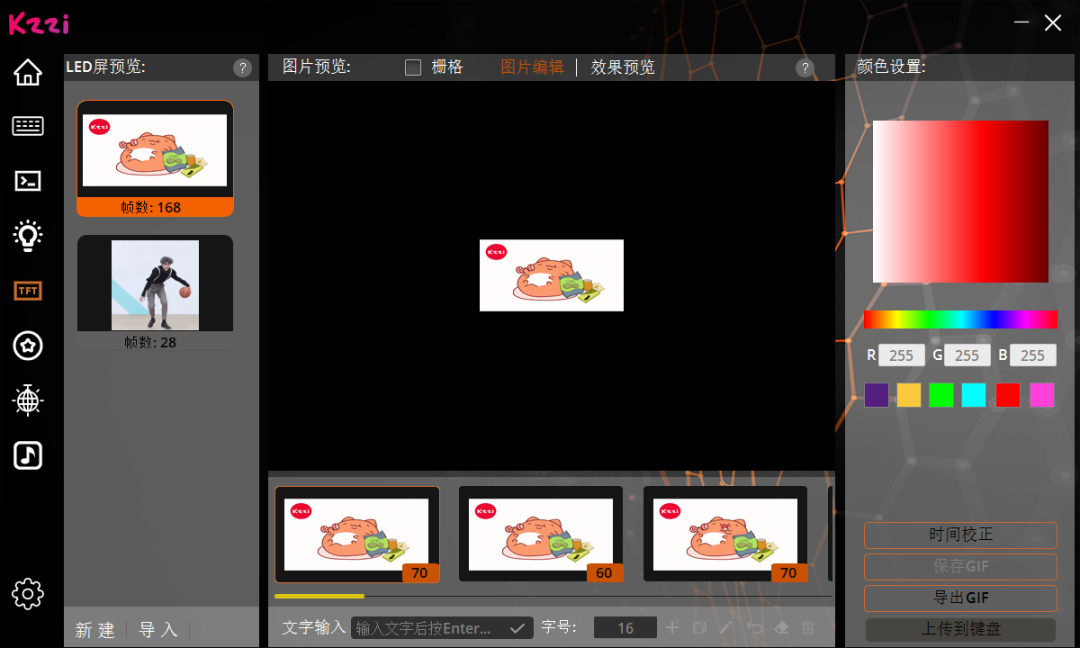Click the undo arrow icon
Image resolution: width=1080 pixels, height=648 pixels.
754,627
